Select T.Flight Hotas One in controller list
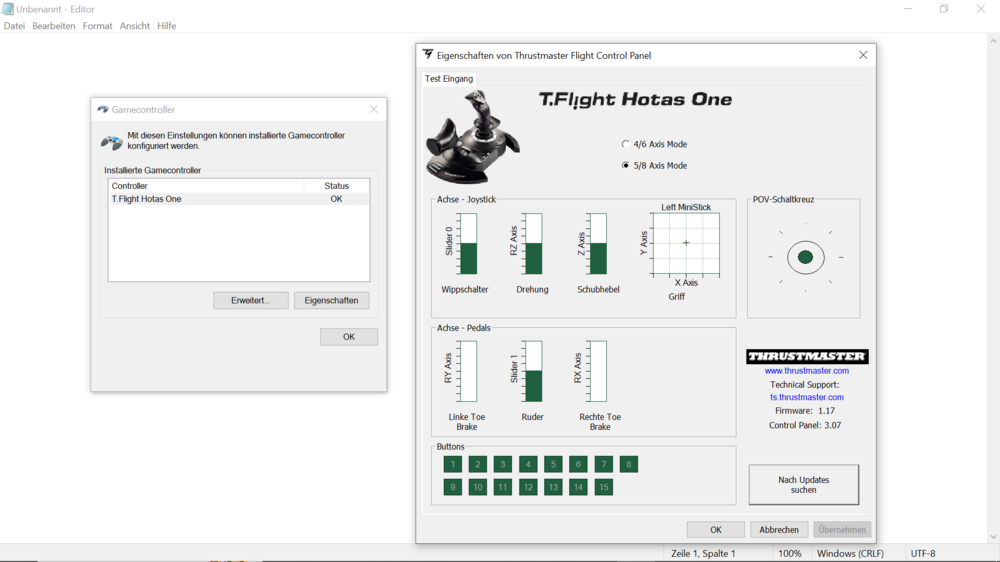Viewport: 1000px width, 562px height. click(x=239, y=199)
